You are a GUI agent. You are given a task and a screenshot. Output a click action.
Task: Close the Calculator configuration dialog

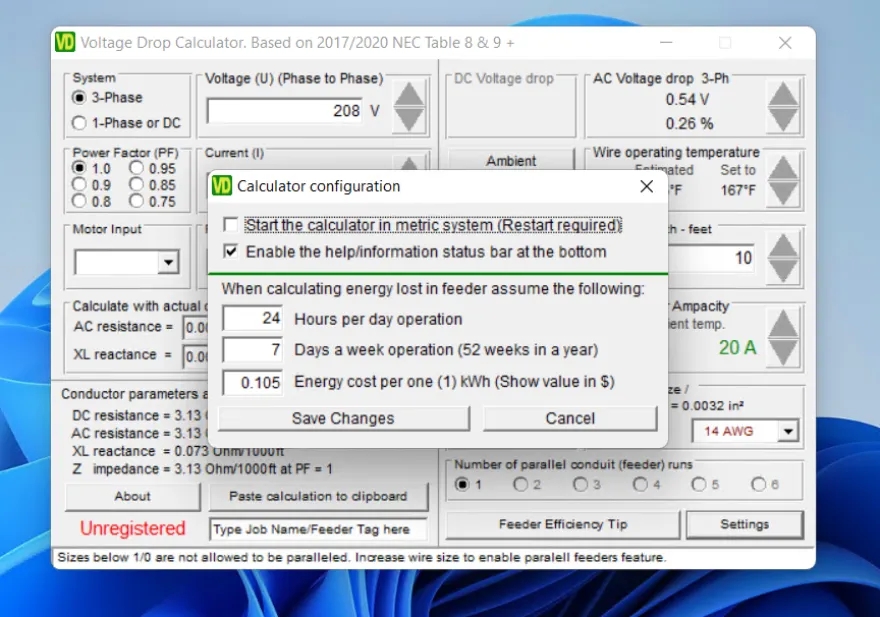pos(647,186)
